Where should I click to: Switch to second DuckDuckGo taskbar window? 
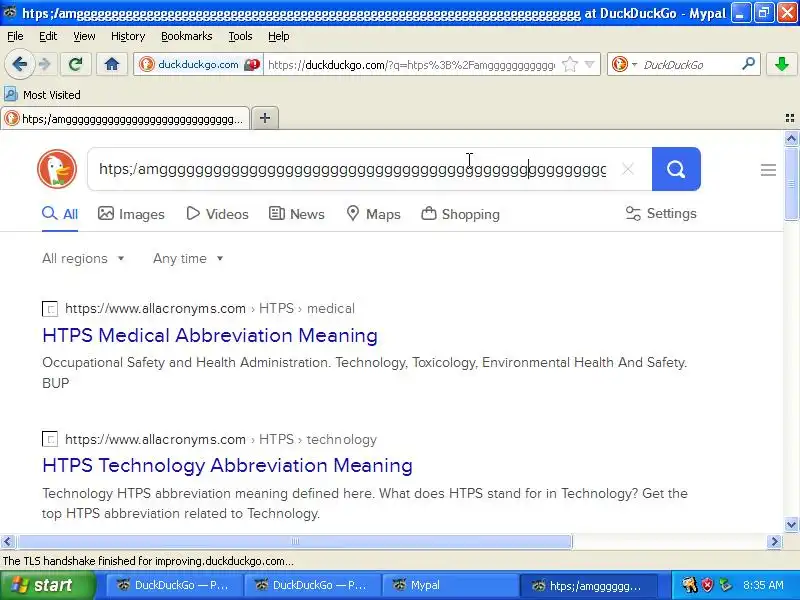[312, 585]
